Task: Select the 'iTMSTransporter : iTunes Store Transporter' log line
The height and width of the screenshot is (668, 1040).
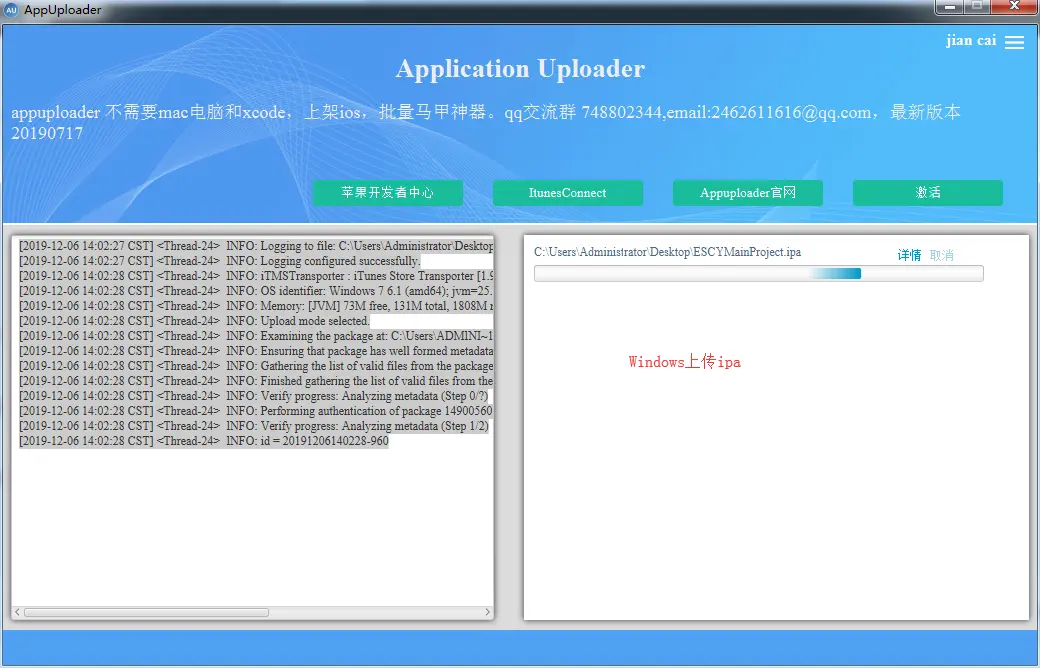Action: [256, 275]
